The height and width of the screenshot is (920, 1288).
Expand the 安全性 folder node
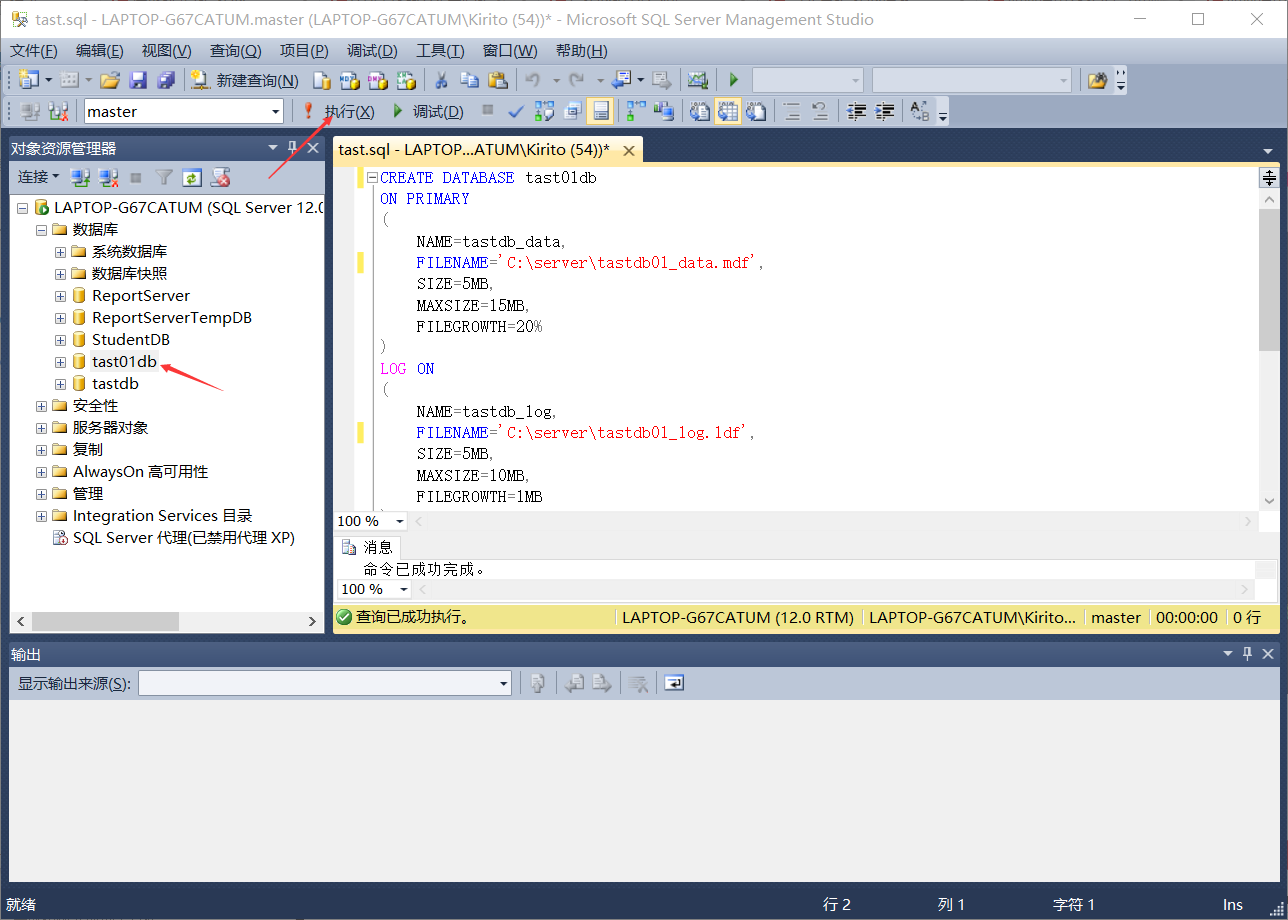pyautogui.click(x=42, y=406)
